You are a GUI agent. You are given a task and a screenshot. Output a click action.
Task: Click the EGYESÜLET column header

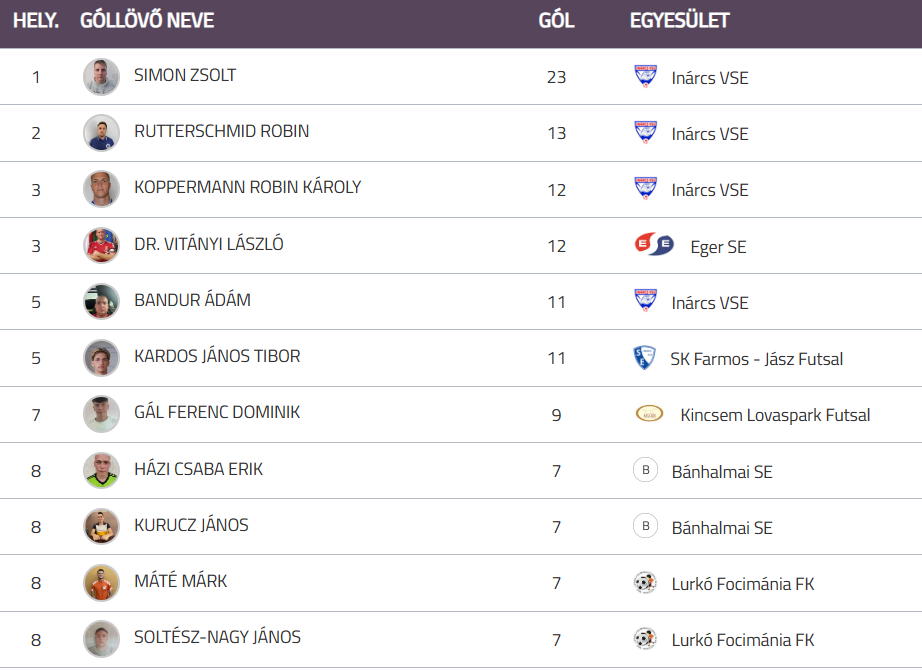click(679, 21)
